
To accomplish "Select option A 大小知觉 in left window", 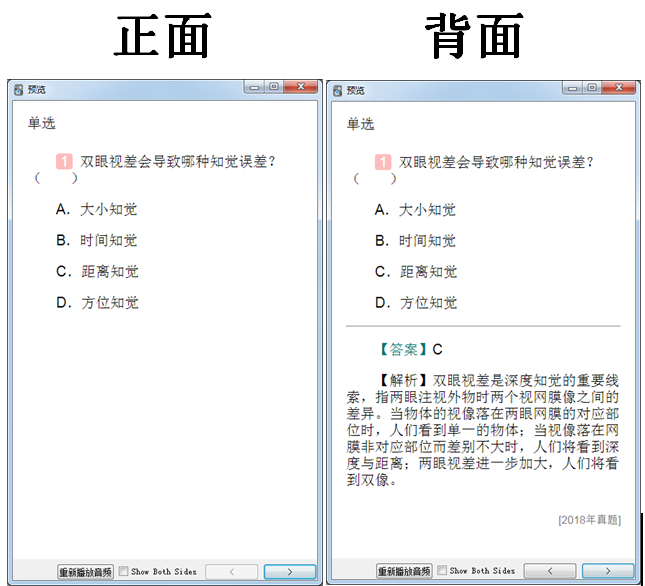I will [x=96, y=209].
